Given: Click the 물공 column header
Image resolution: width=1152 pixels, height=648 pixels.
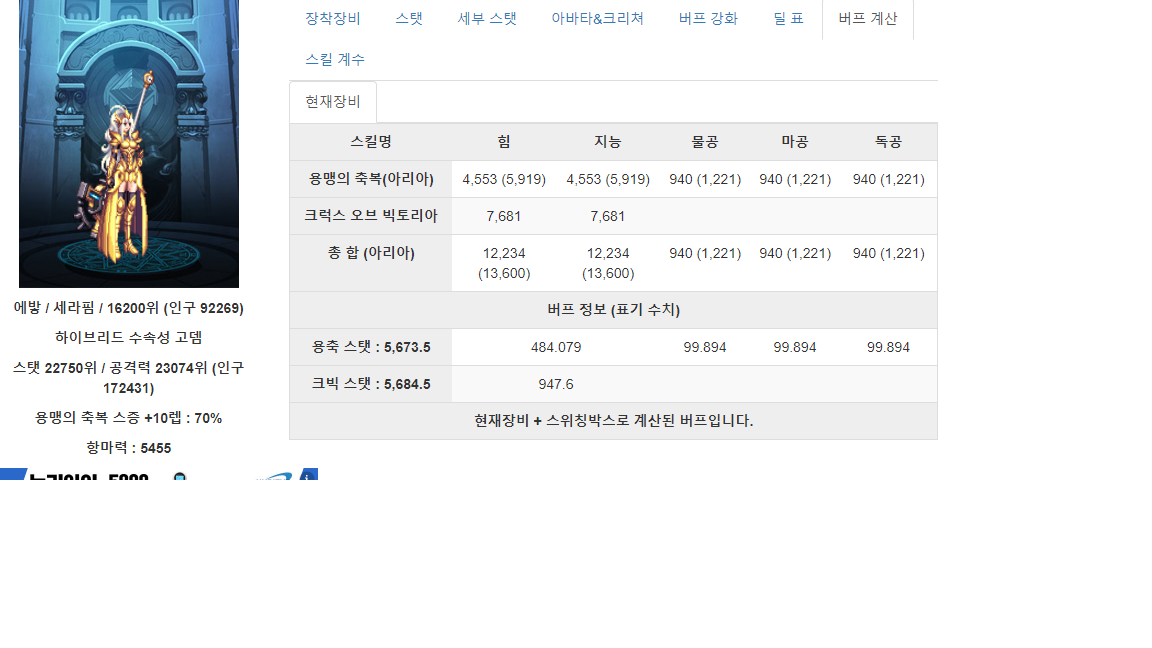Looking at the screenshot, I should click(705, 142).
